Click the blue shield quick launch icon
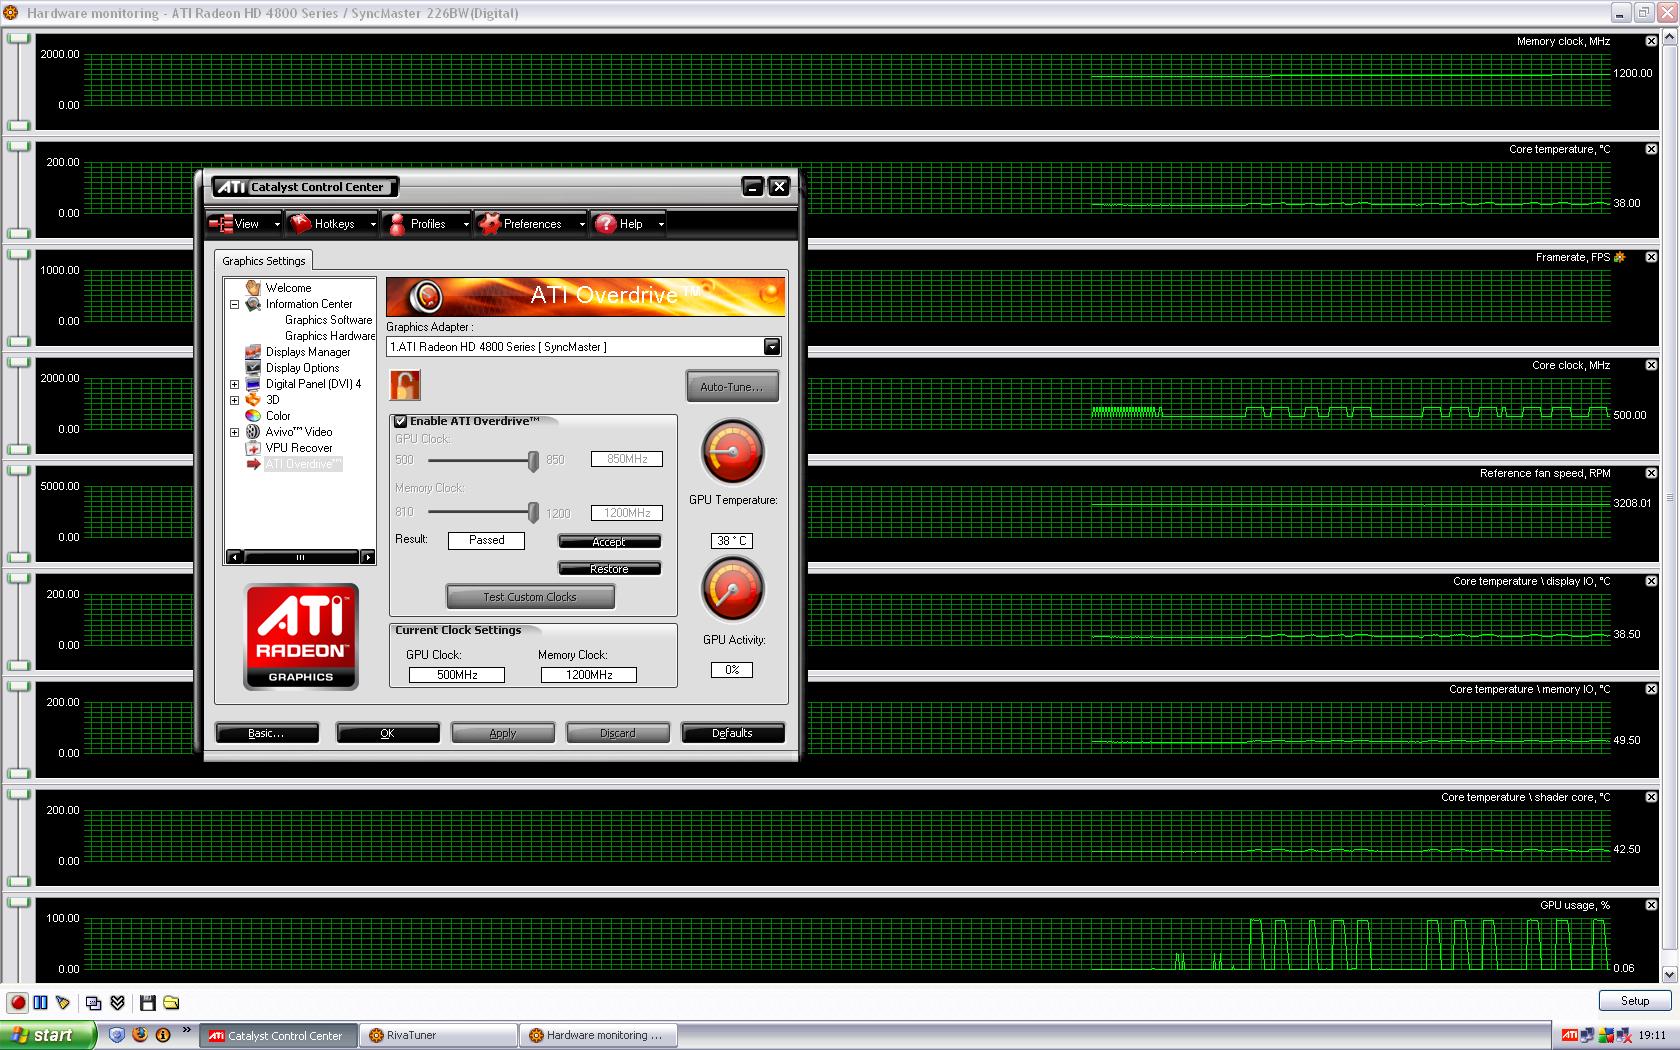The height and width of the screenshot is (1050, 1680). pyautogui.click(x=117, y=1035)
